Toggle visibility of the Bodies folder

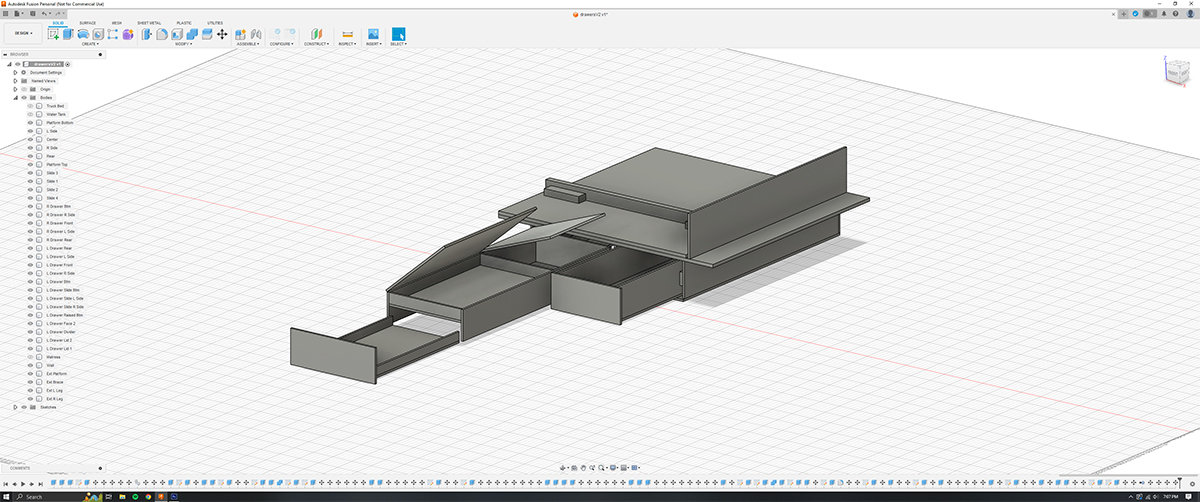click(x=23, y=98)
